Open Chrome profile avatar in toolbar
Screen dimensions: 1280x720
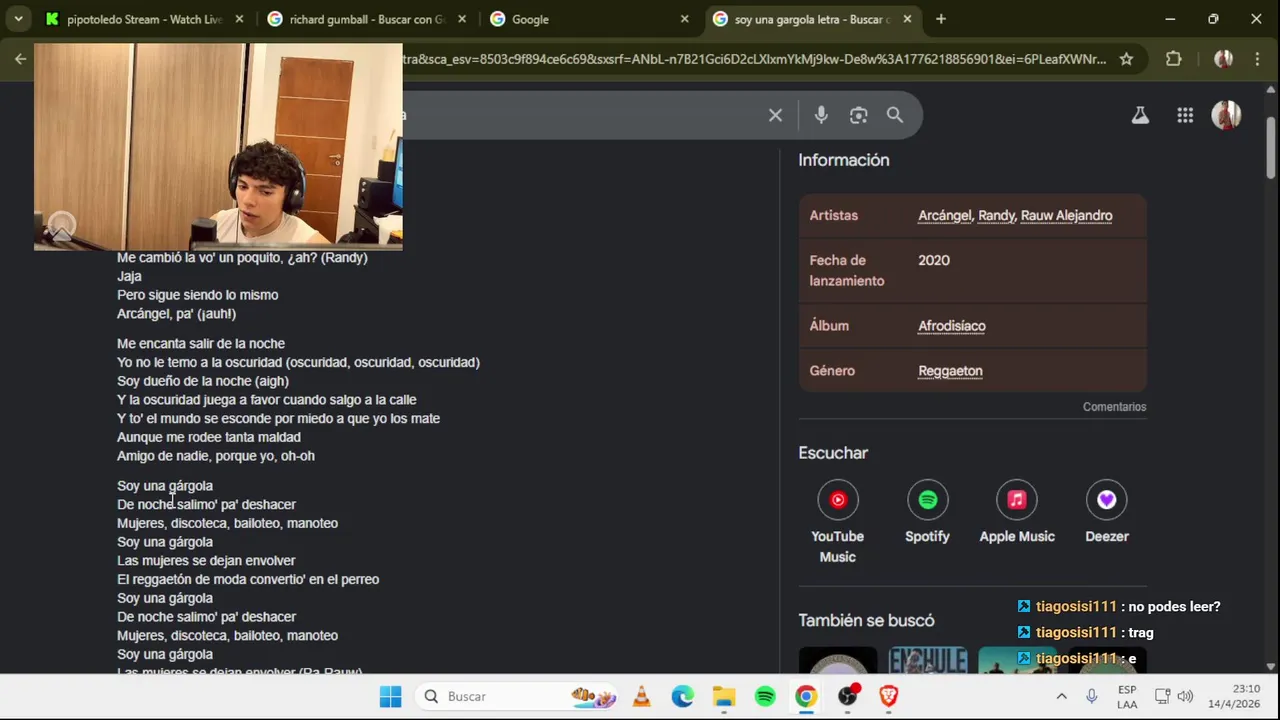(x=1223, y=59)
